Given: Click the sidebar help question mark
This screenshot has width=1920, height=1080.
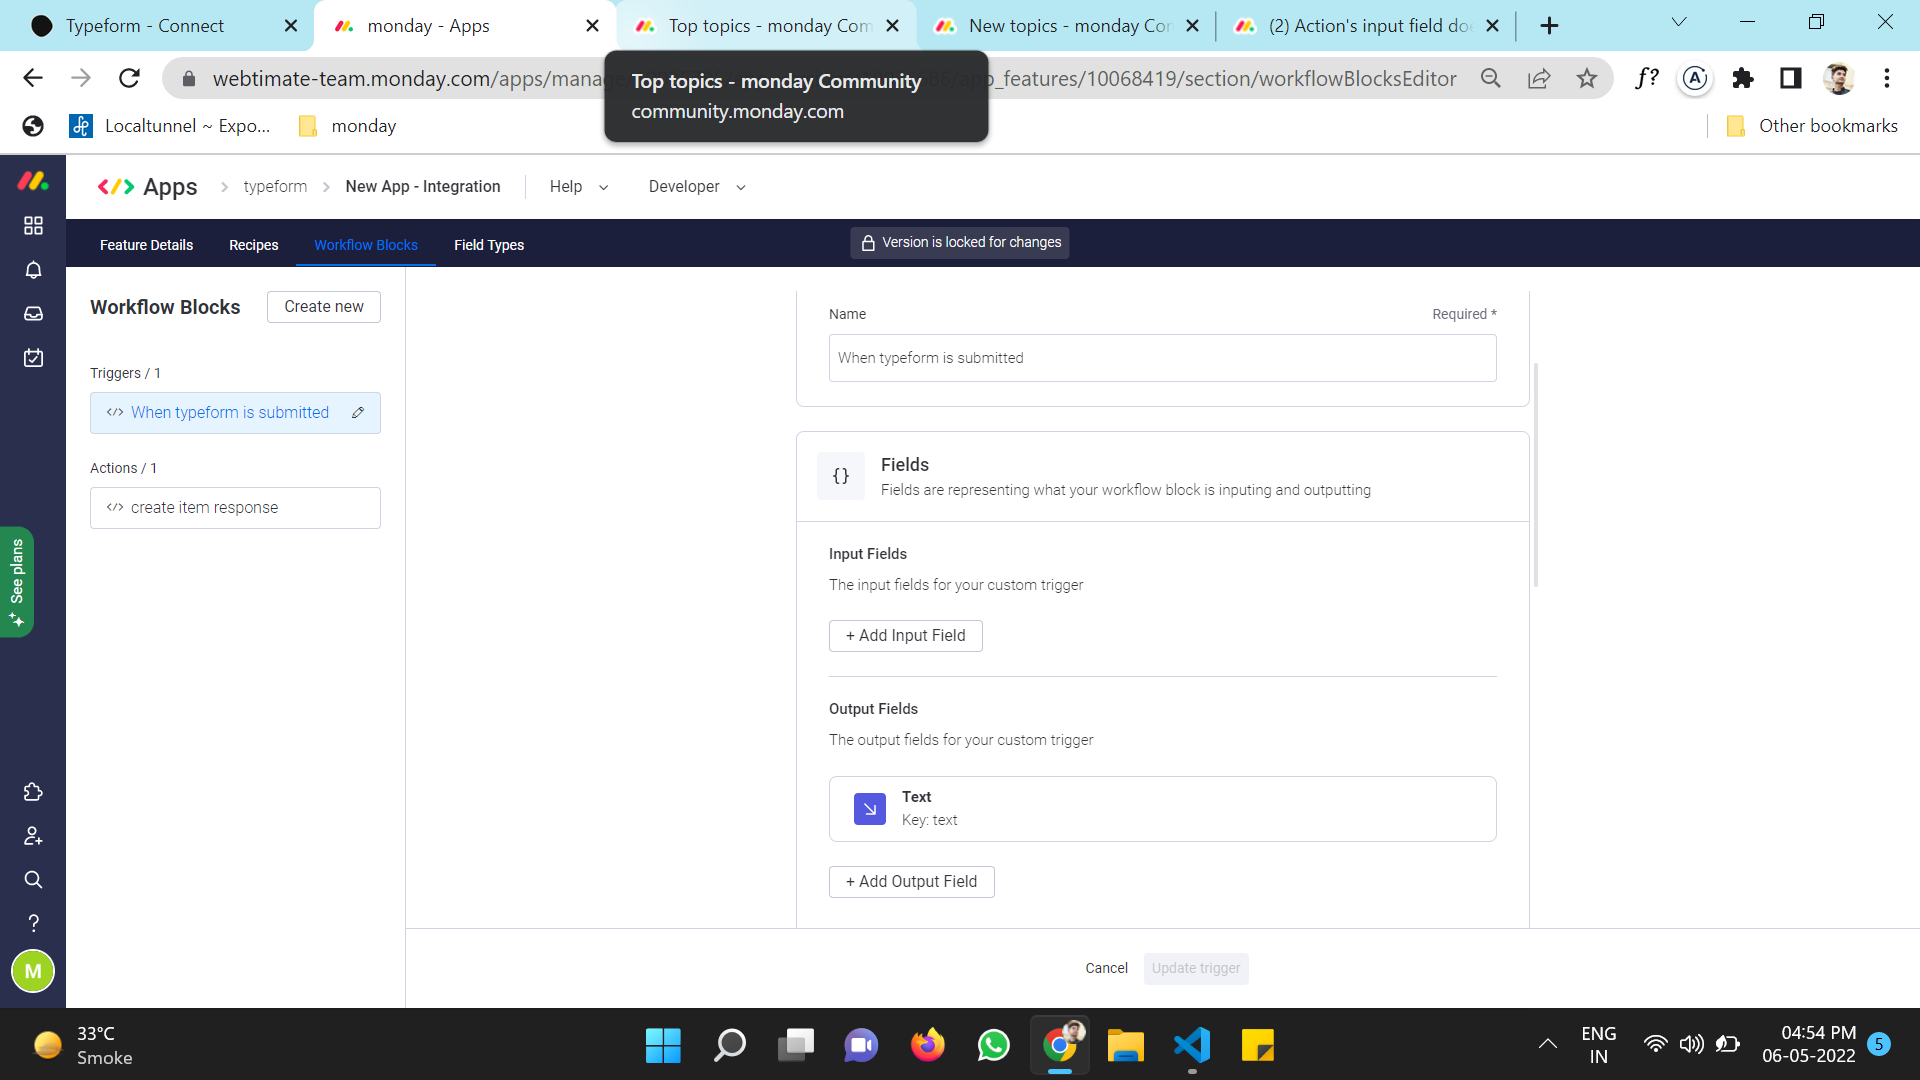Looking at the screenshot, I should point(33,923).
